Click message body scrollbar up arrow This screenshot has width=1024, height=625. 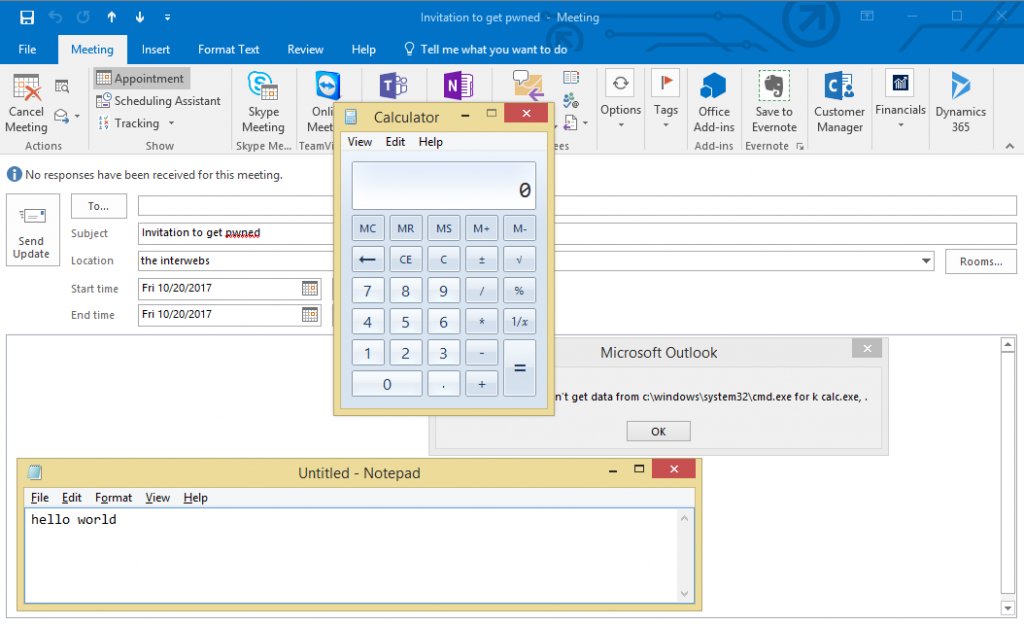click(x=1008, y=345)
